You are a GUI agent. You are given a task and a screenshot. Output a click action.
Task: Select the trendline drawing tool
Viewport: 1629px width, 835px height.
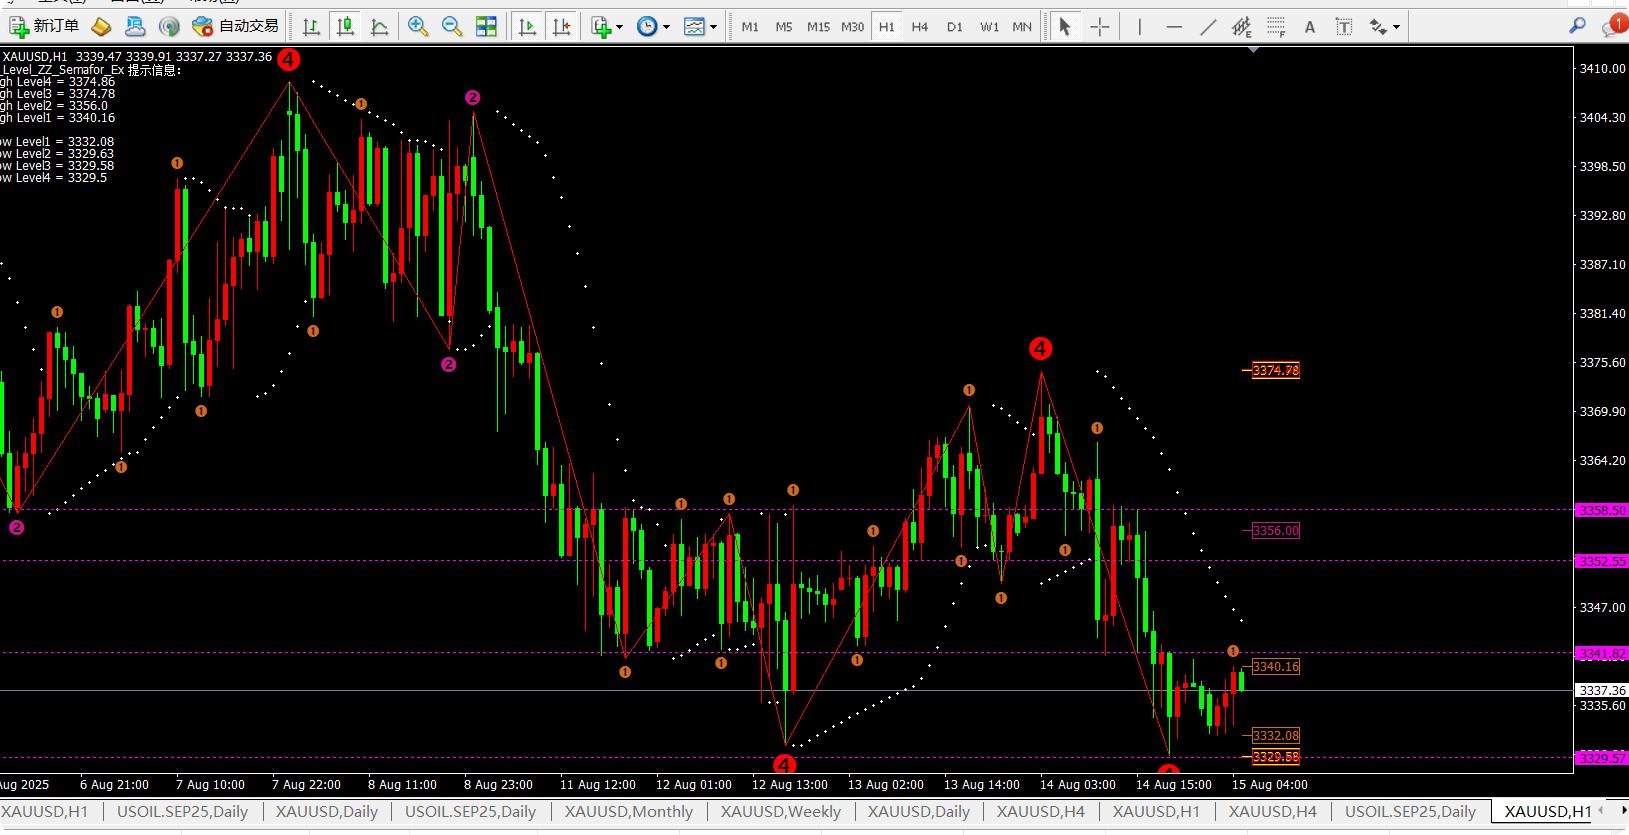1208,27
